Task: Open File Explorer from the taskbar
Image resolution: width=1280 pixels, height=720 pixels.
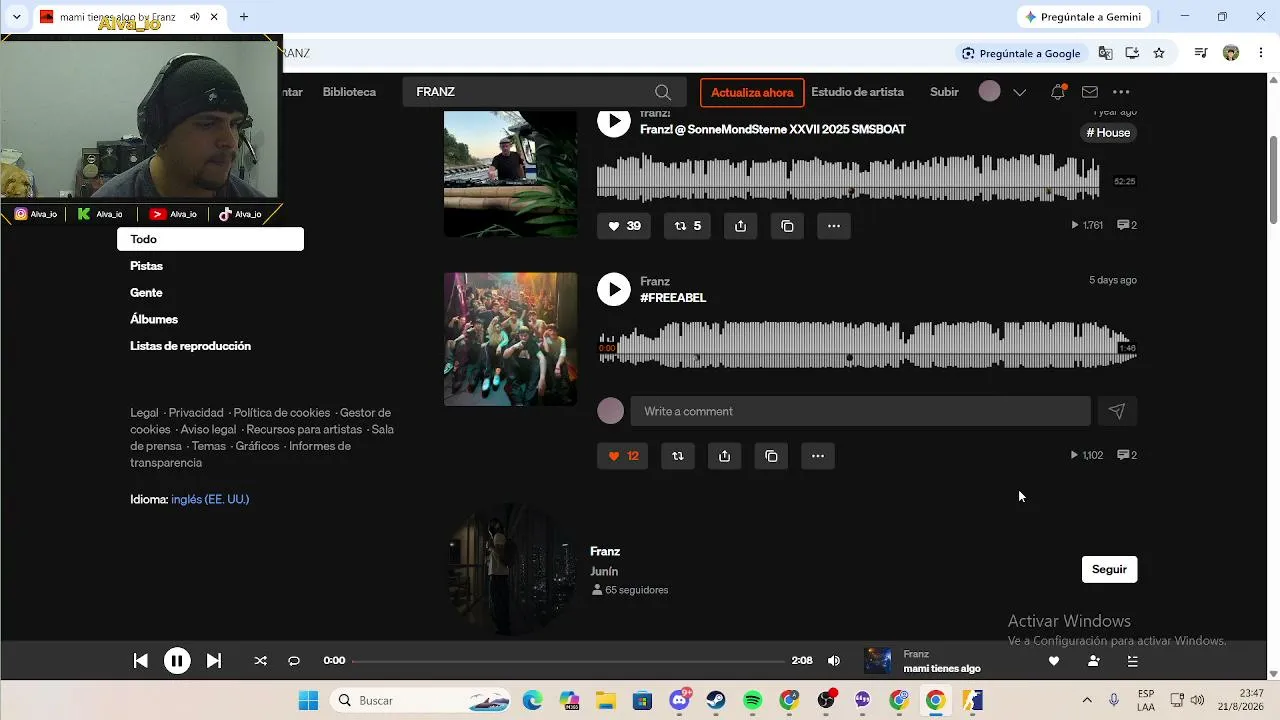Action: click(x=606, y=701)
